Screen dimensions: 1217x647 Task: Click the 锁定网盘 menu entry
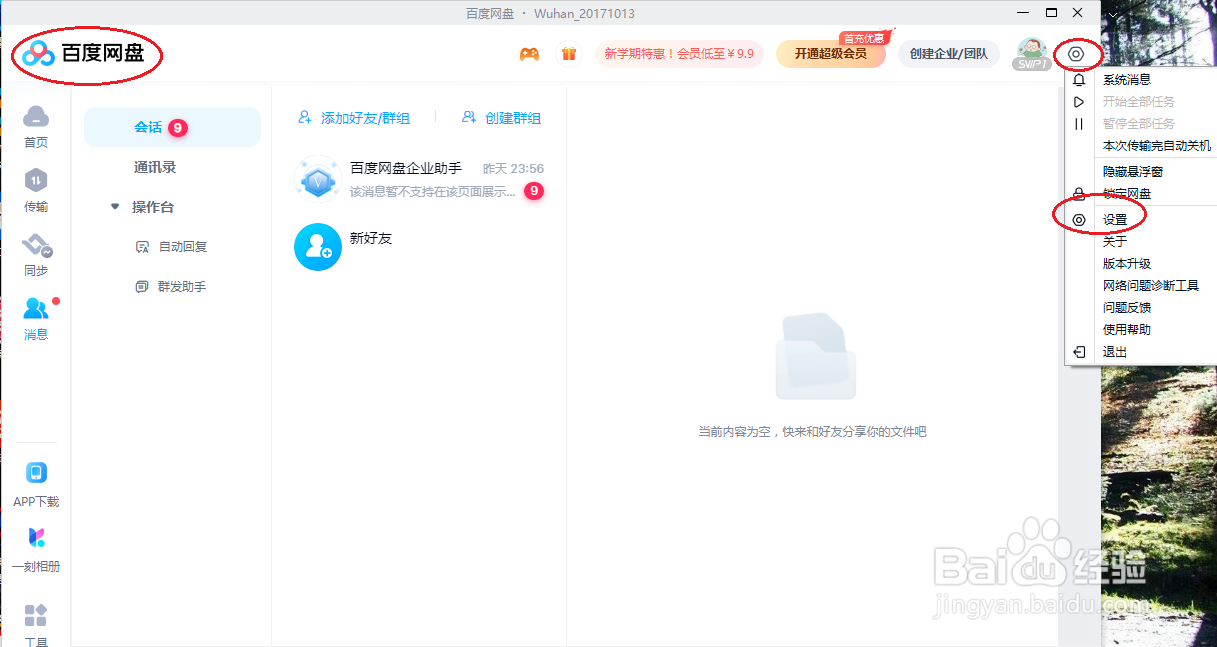click(1127, 194)
